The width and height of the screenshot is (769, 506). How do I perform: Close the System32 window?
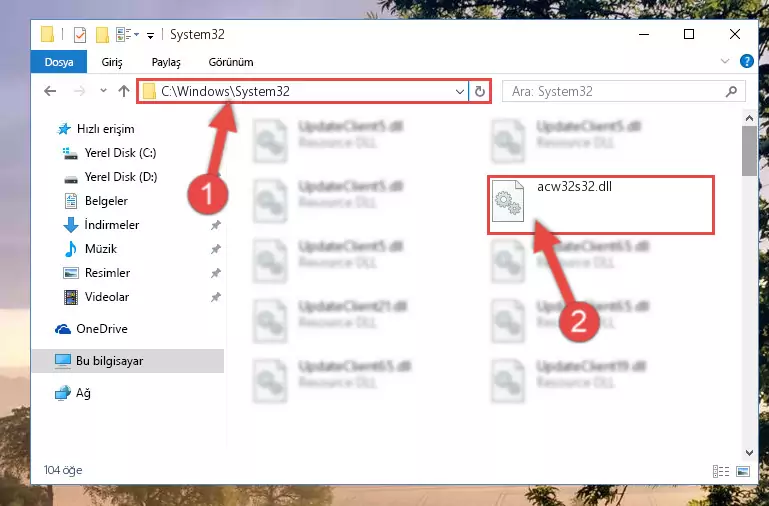(734, 34)
